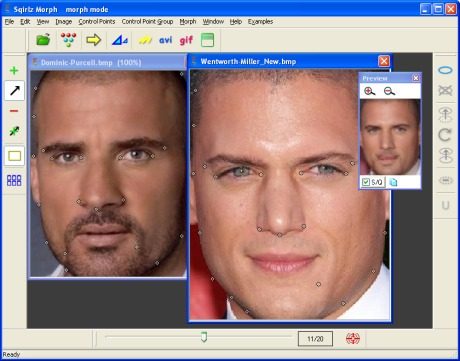Select the yellow rectangle selection tool
Screen dimensions: 460x361
14,156
